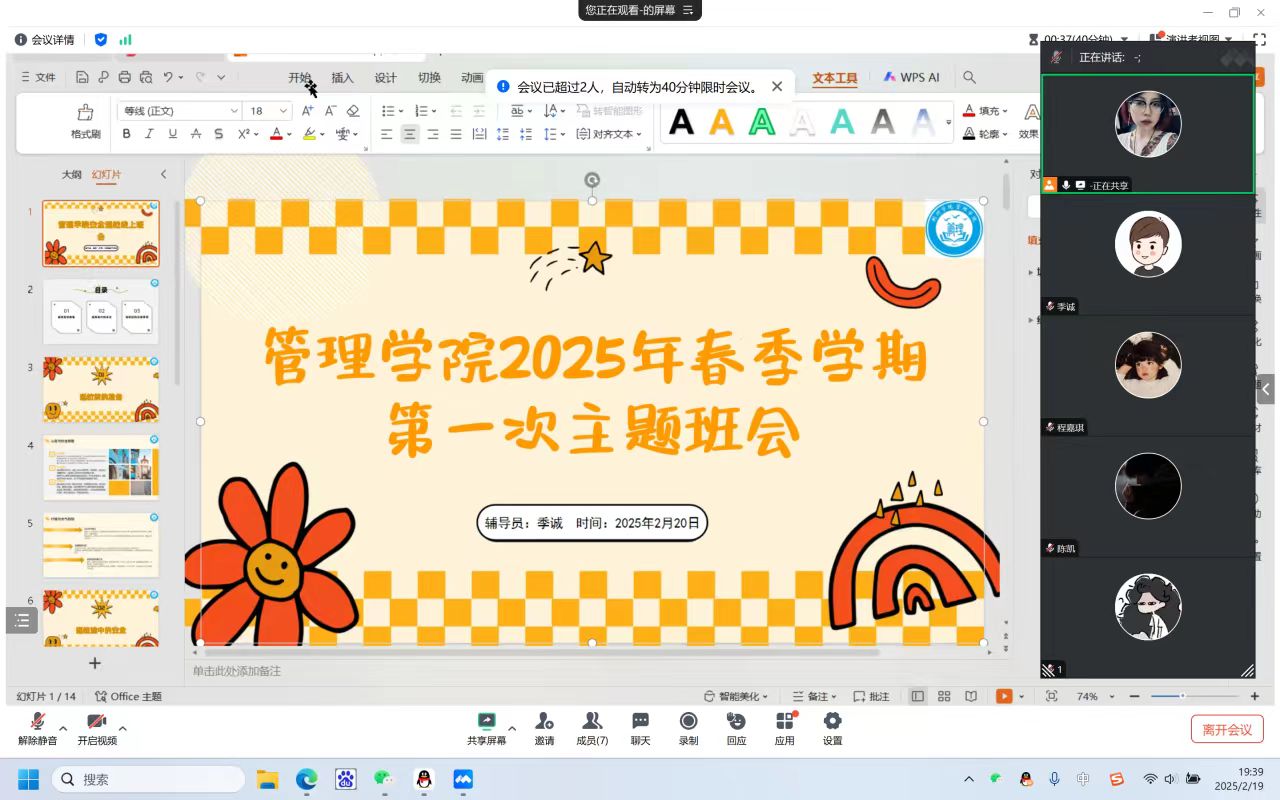The height and width of the screenshot is (800, 1280).
Task: Open the font size 18 dropdown
Action: [285, 111]
